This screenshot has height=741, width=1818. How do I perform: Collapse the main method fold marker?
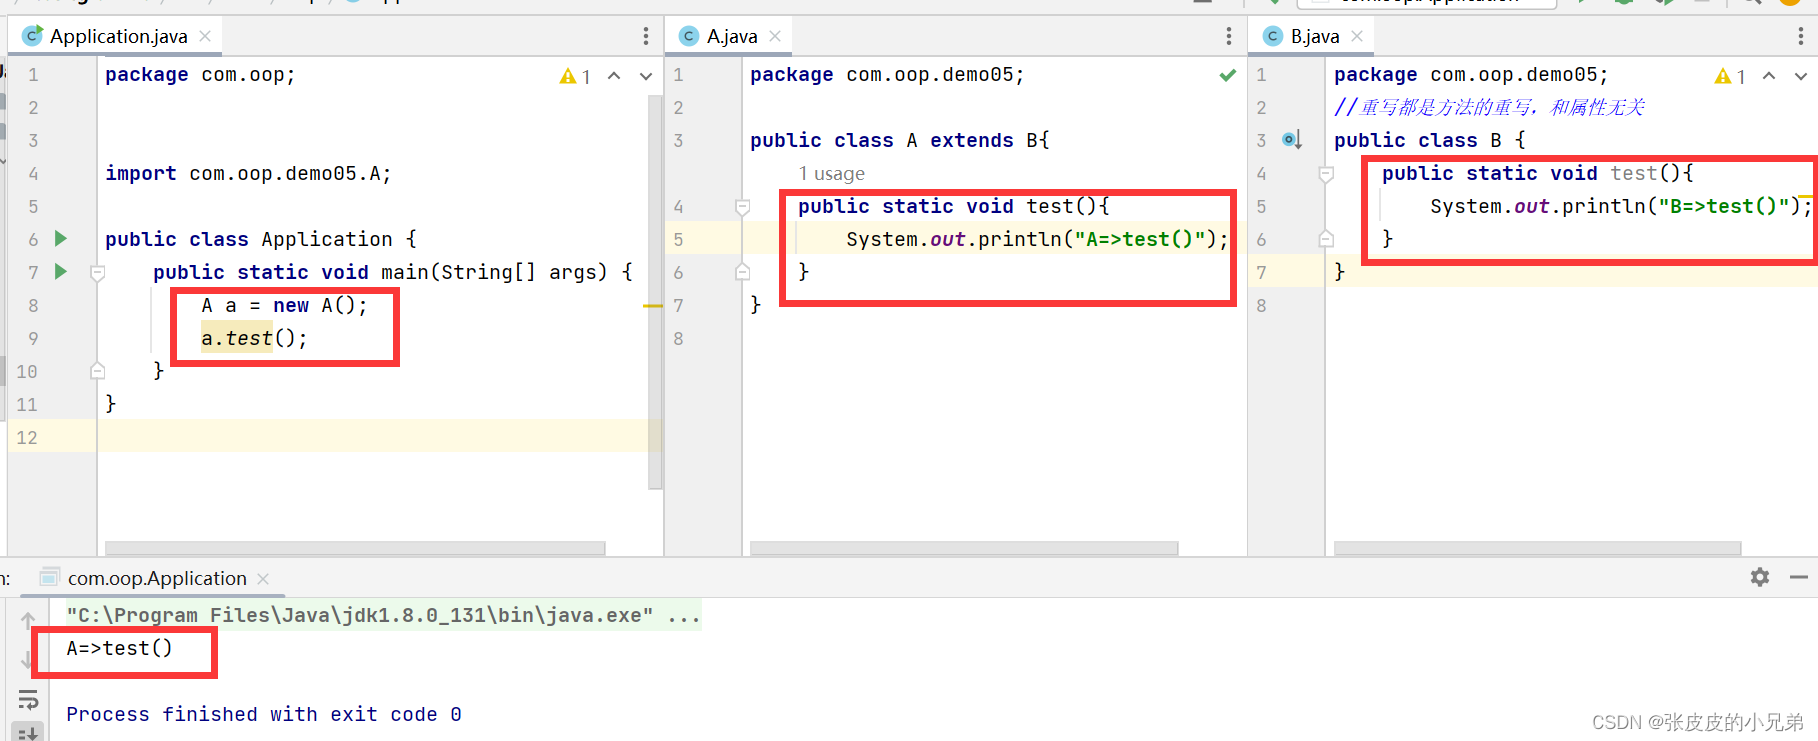(98, 272)
